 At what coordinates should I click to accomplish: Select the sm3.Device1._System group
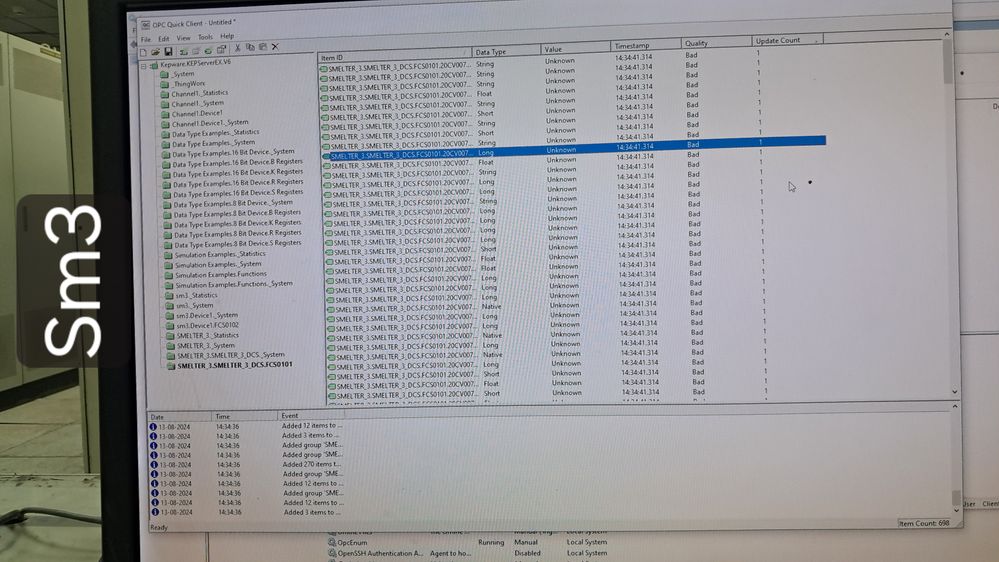pos(207,315)
